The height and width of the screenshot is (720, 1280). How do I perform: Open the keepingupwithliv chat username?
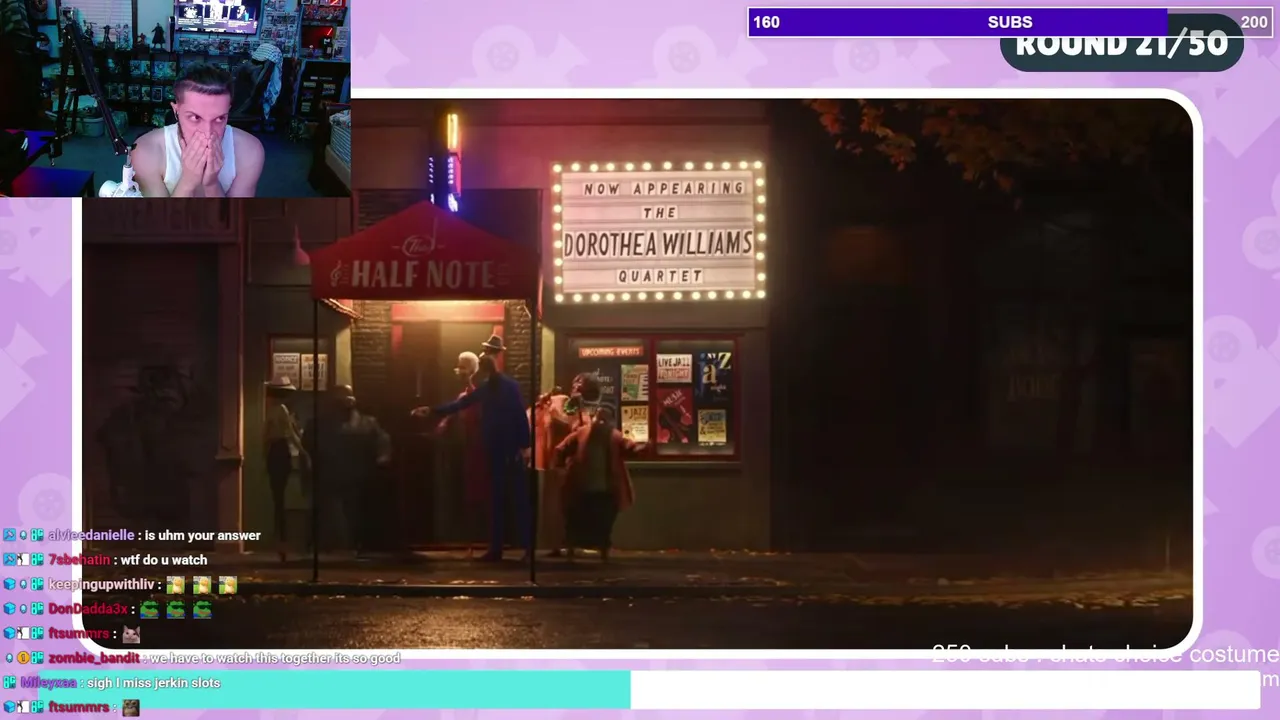pos(102,585)
